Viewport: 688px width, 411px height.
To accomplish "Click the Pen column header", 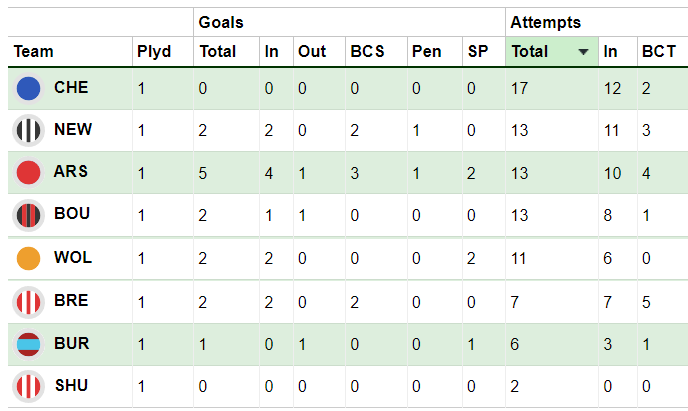I will pyautogui.click(x=426, y=51).
